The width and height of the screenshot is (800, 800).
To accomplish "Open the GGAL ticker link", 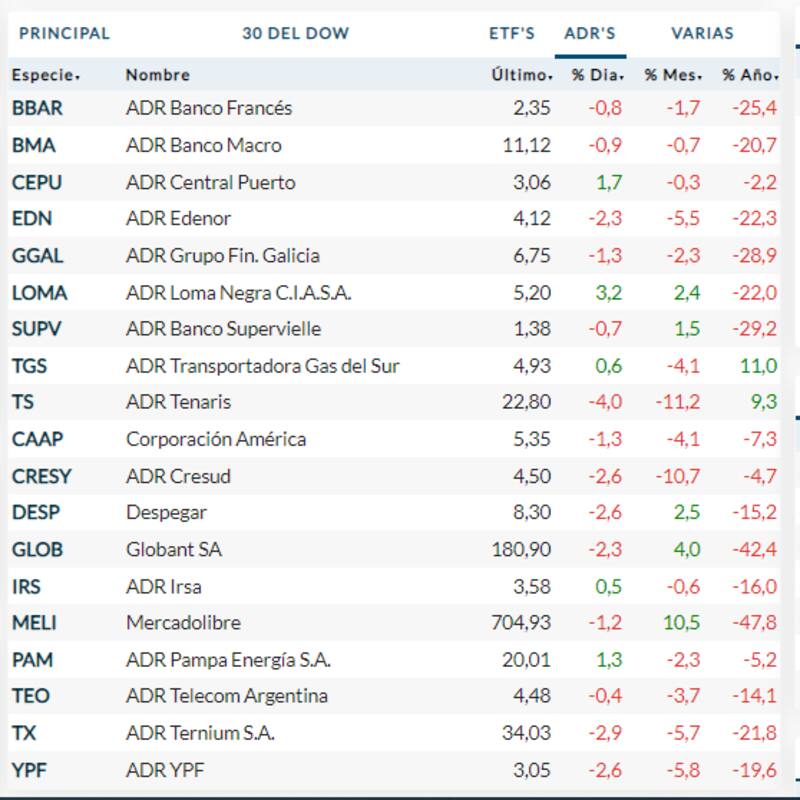I will (37, 256).
